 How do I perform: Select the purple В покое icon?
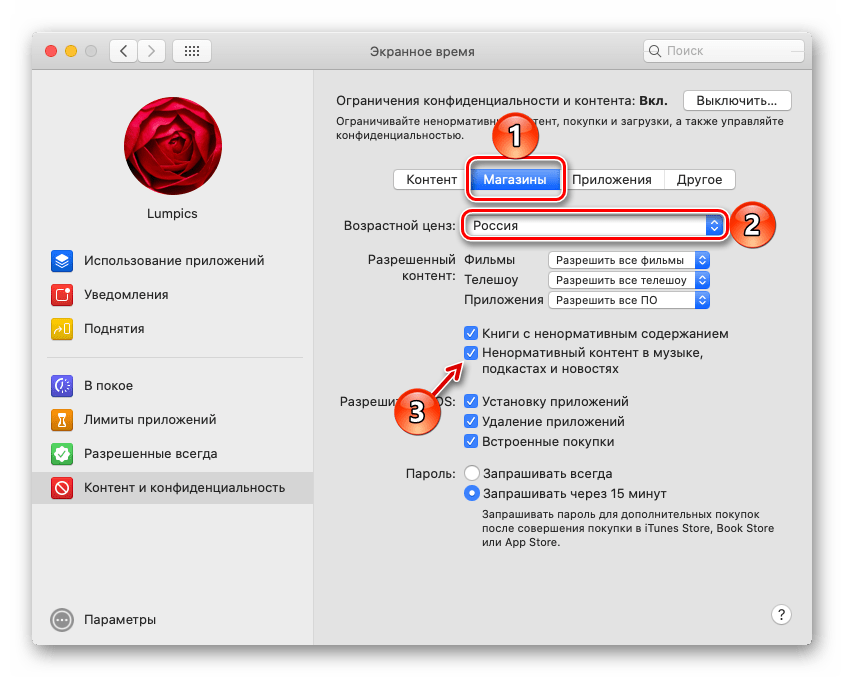62,386
